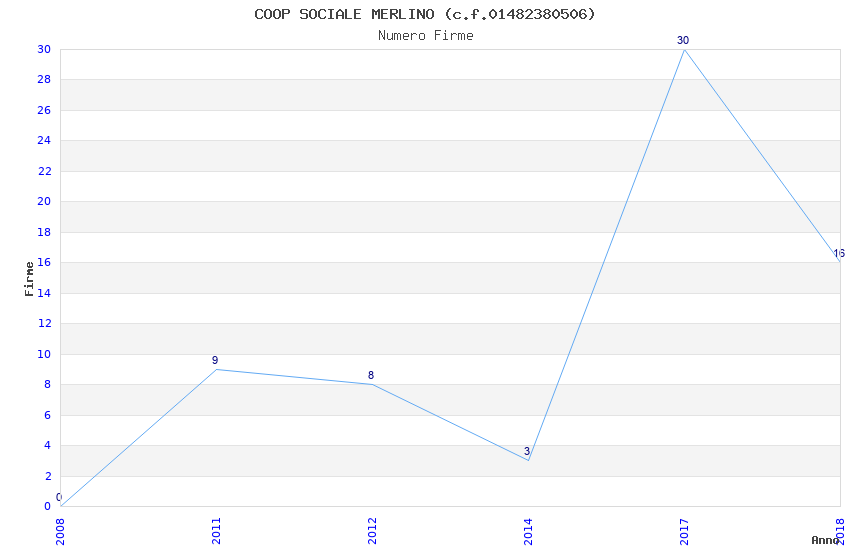
Task: Click the 2008 data label 0 above the line start
Action: coord(59,497)
